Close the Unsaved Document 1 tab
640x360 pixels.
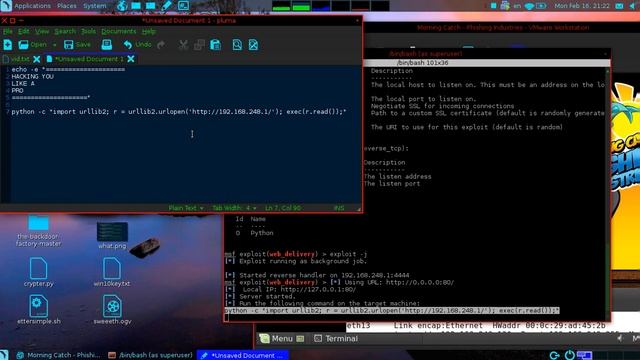(x=131, y=59)
